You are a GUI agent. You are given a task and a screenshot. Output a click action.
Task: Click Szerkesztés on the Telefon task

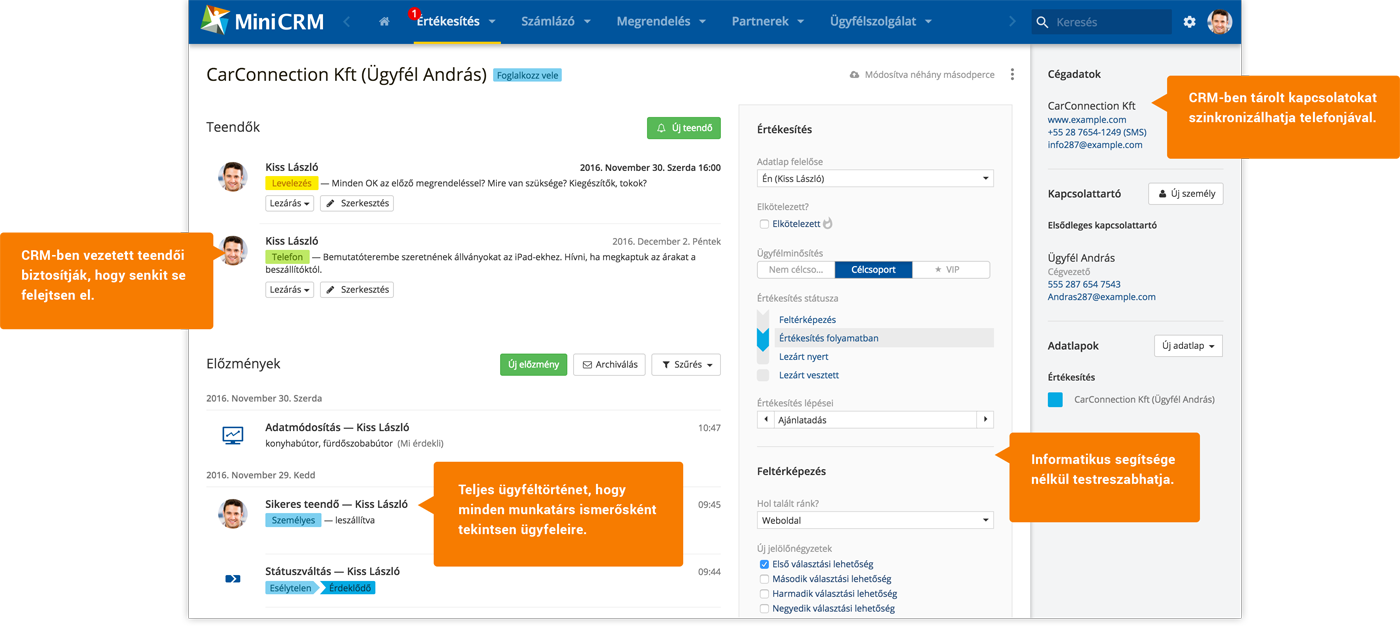pyautogui.click(x=357, y=290)
